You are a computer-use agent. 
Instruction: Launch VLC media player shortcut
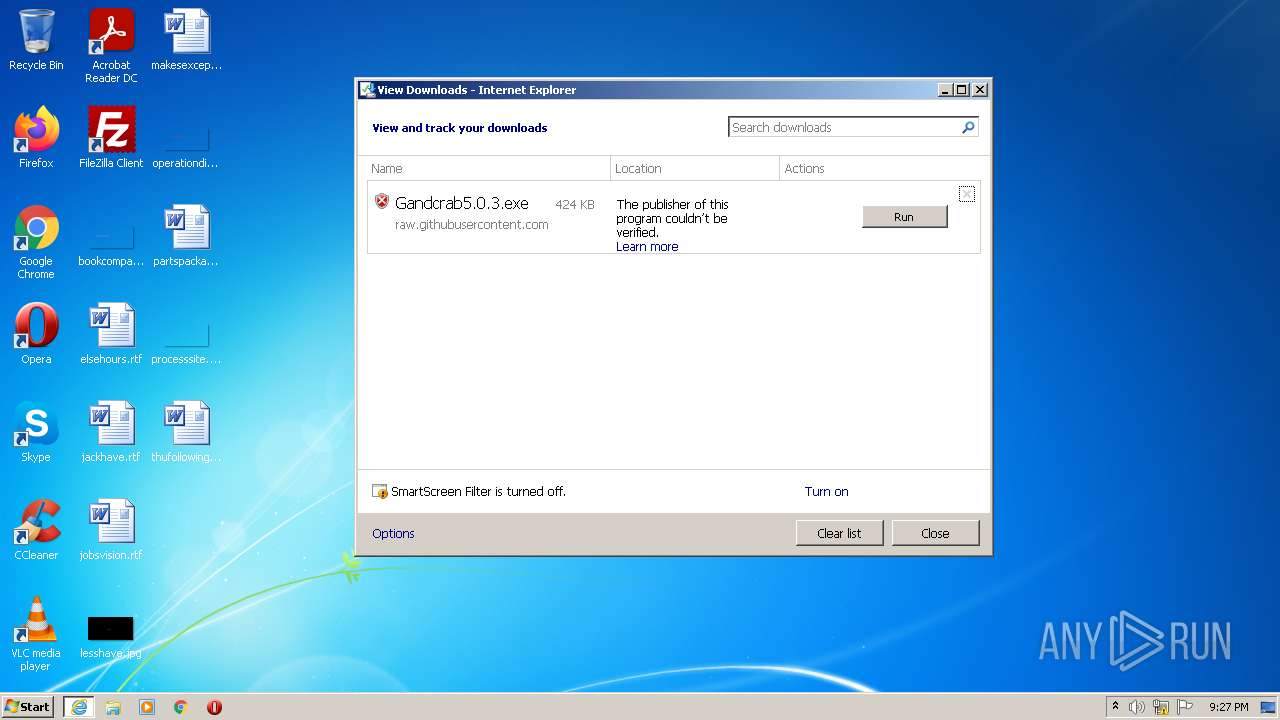point(36,634)
